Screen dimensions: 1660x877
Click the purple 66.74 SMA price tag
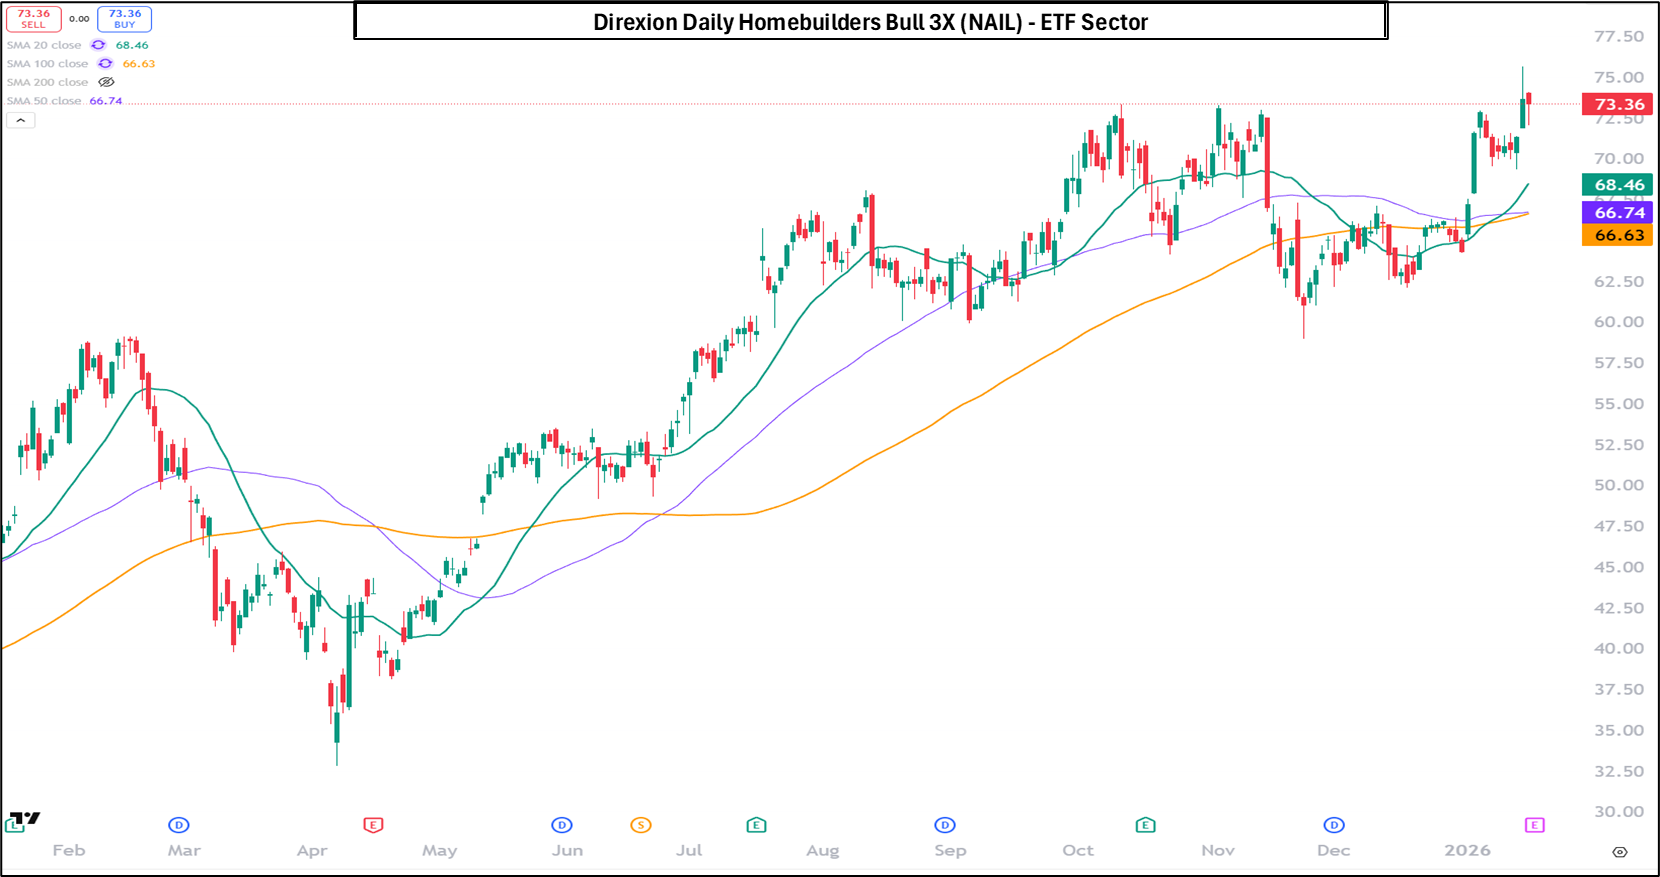1617,213
